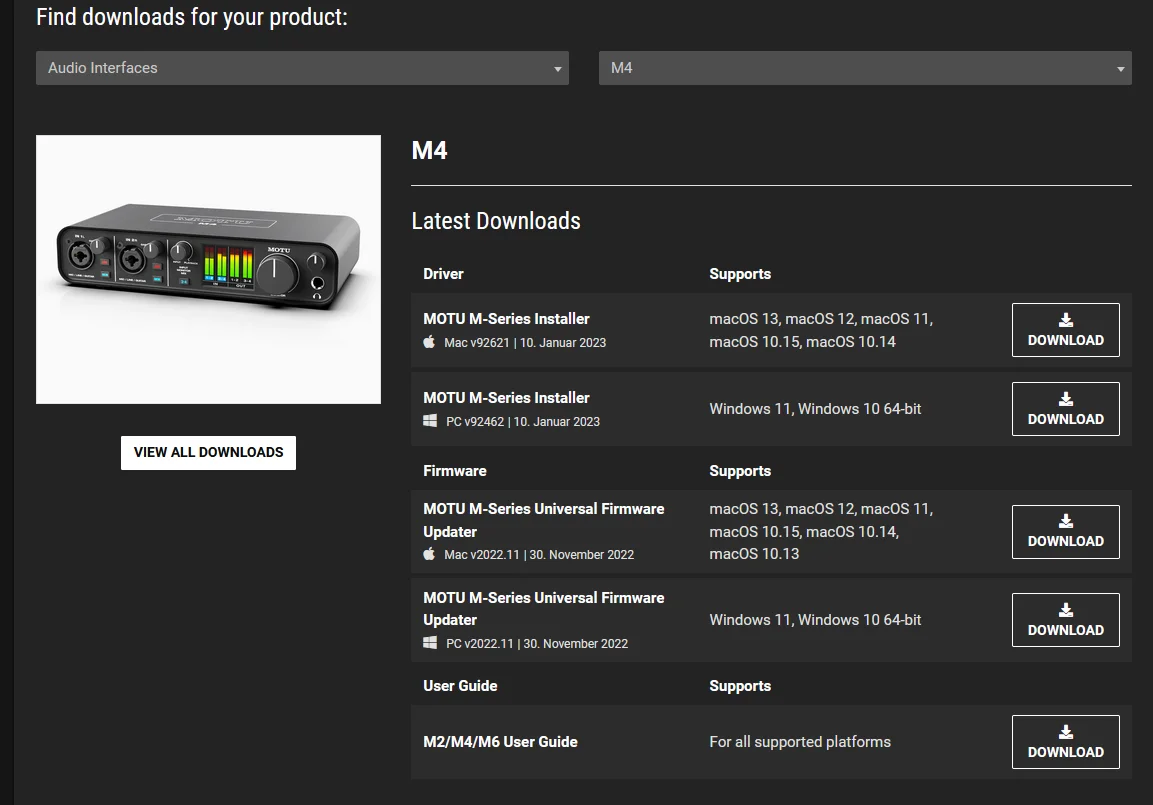Click the Firmware section header
The image size is (1153, 805).
point(455,471)
